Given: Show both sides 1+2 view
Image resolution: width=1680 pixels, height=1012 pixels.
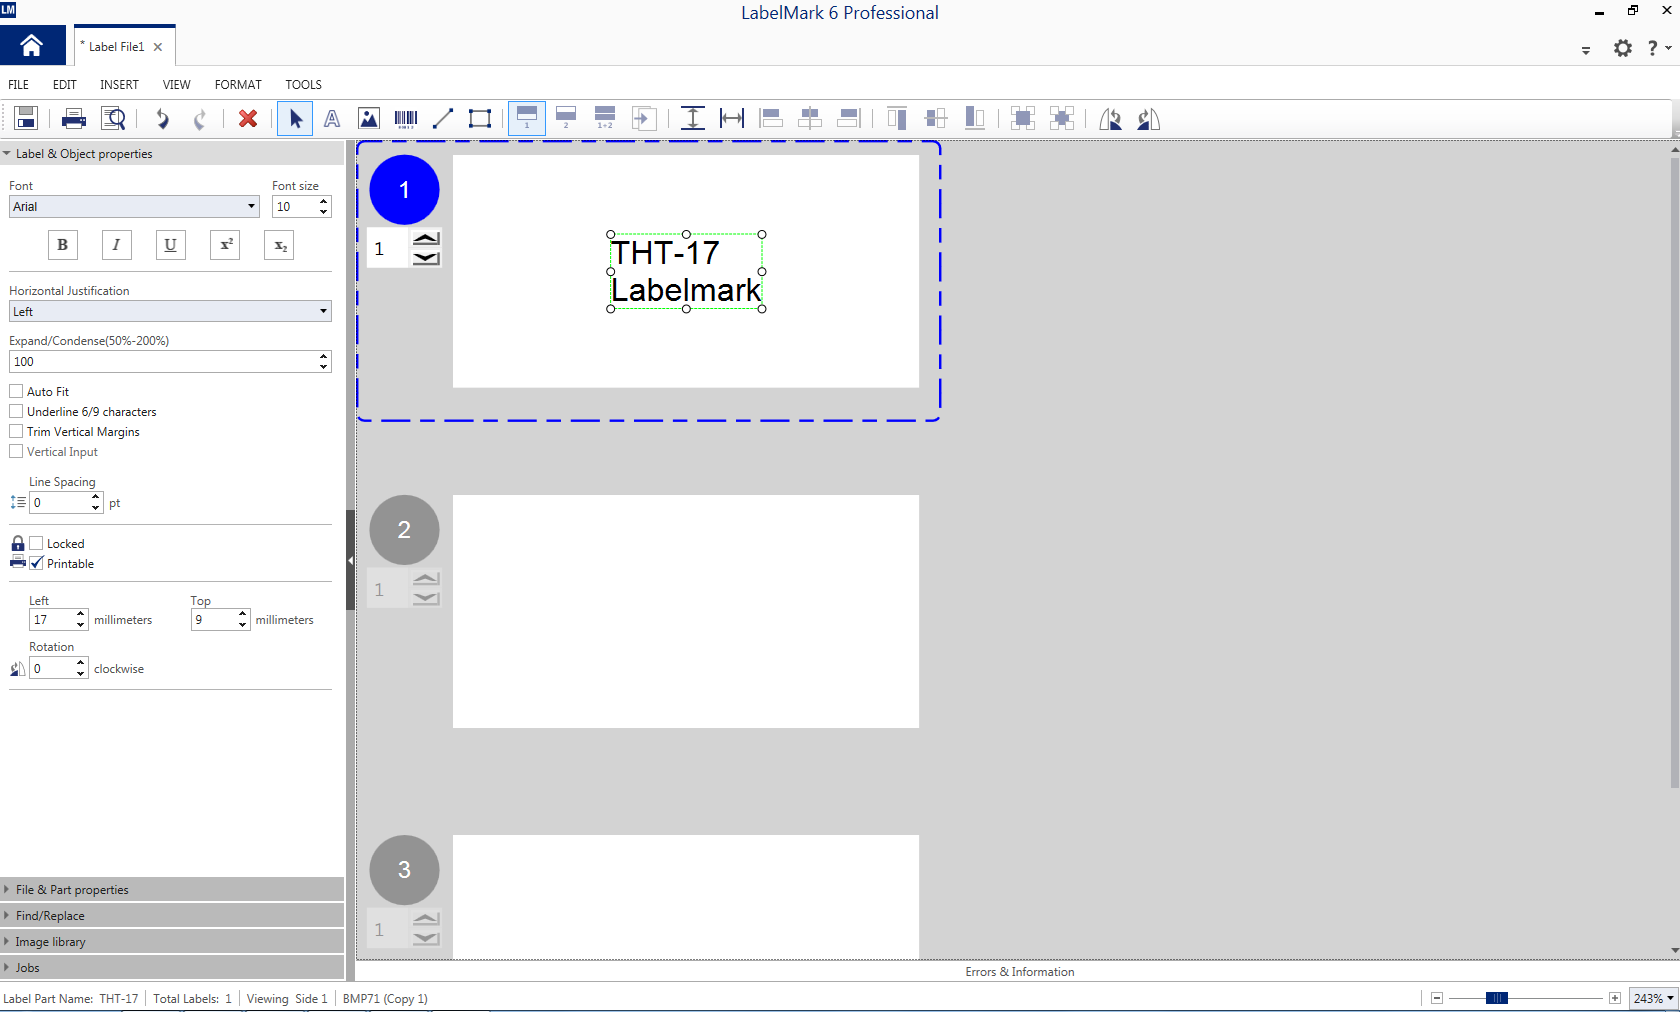Looking at the screenshot, I should (605, 118).
